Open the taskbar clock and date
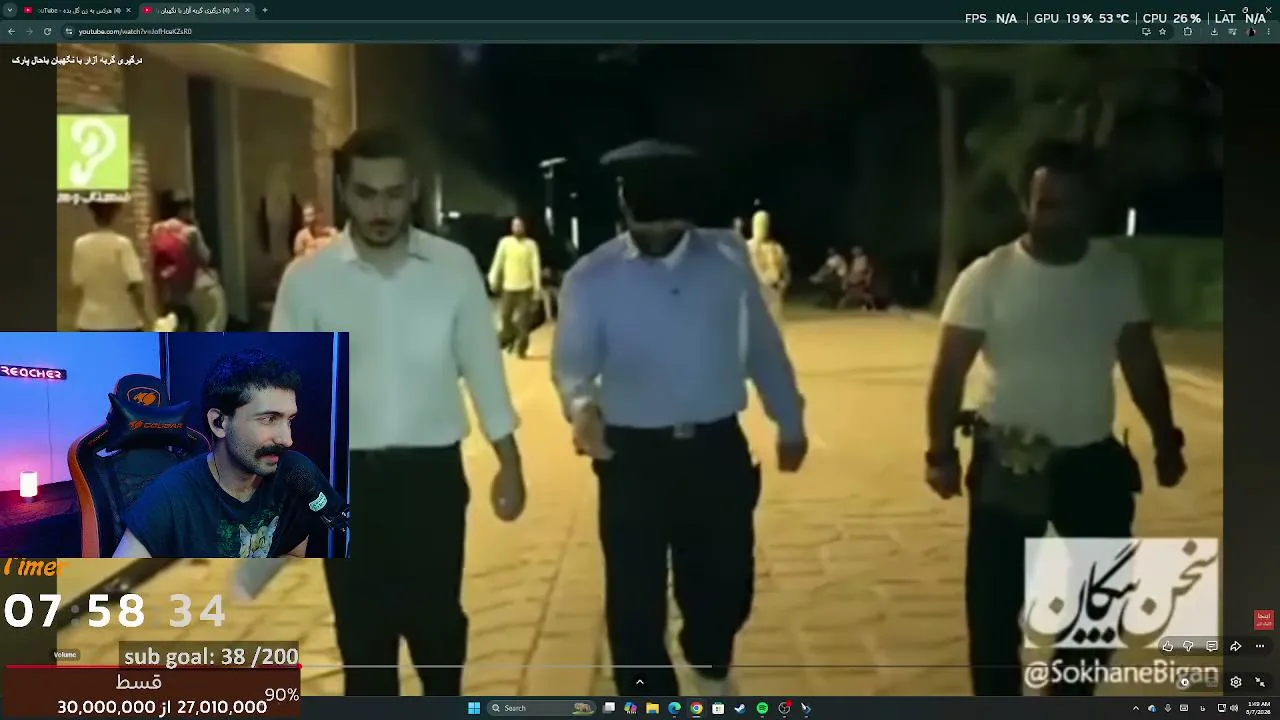 click(x=1257, y=708)
